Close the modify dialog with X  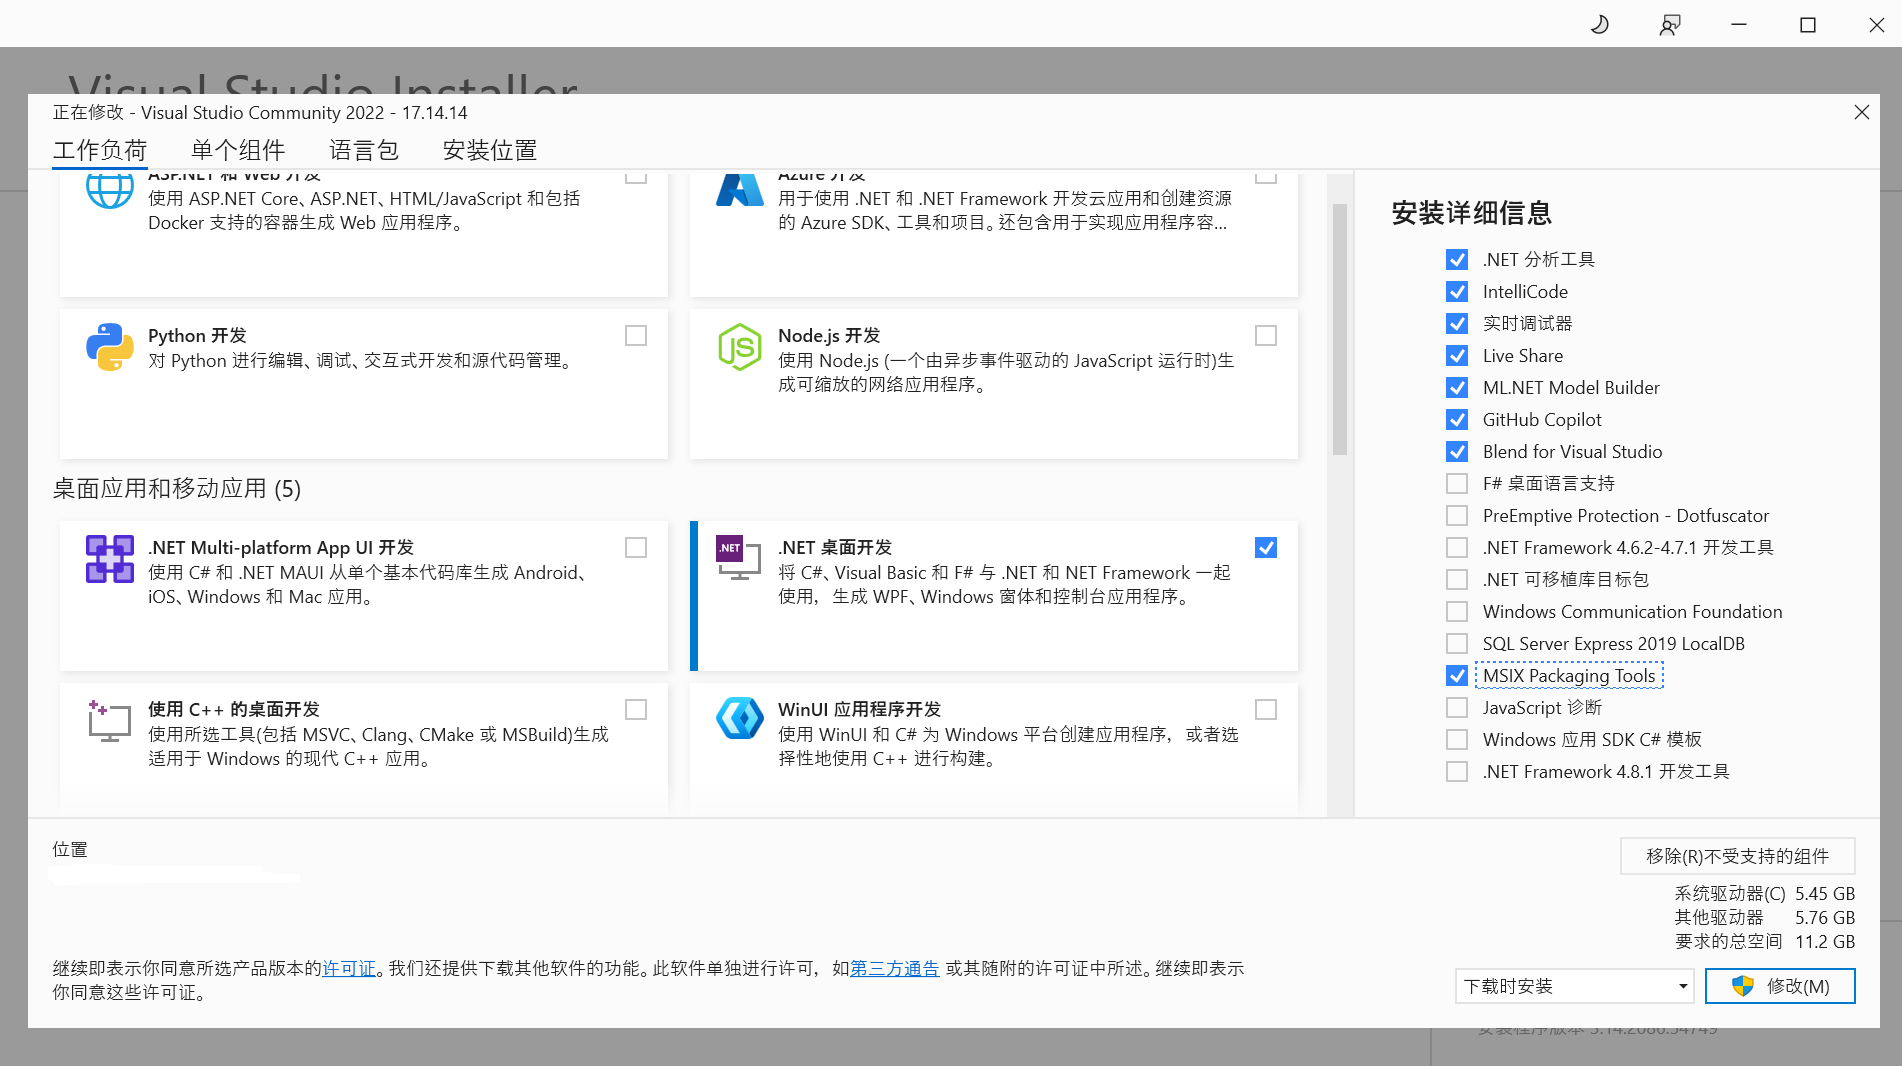click(1861, 112)
